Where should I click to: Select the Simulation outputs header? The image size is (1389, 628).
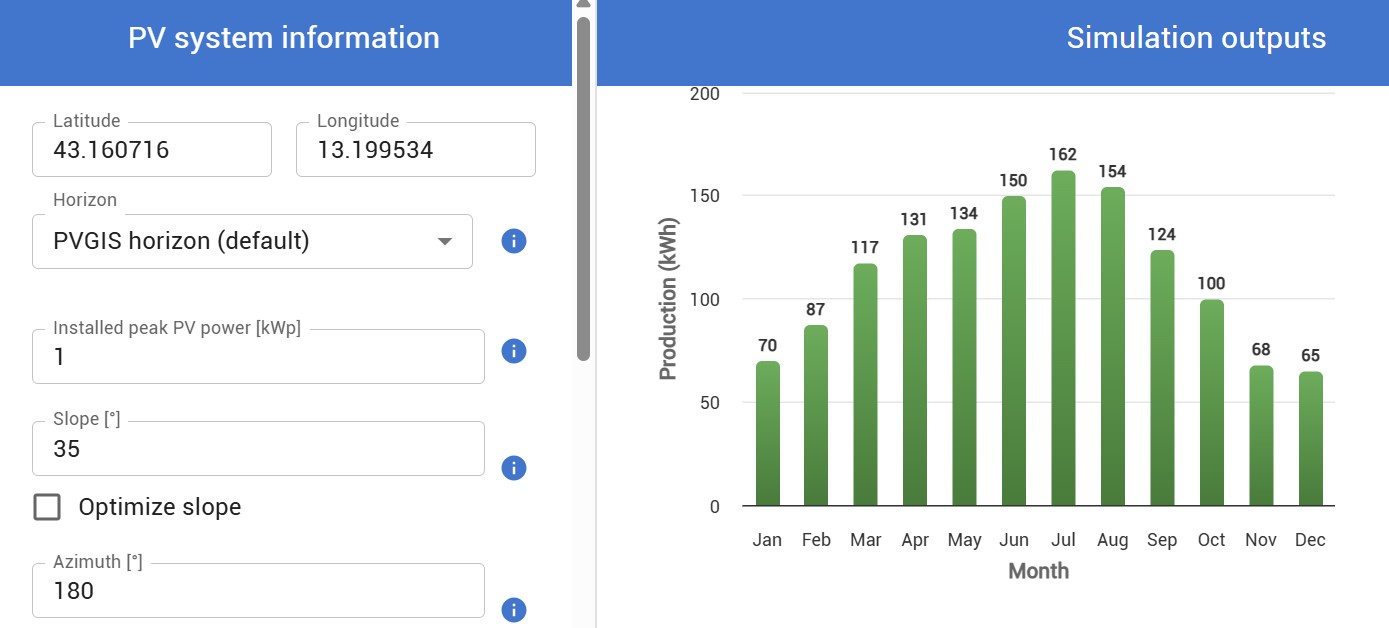tap(1196, 38)
